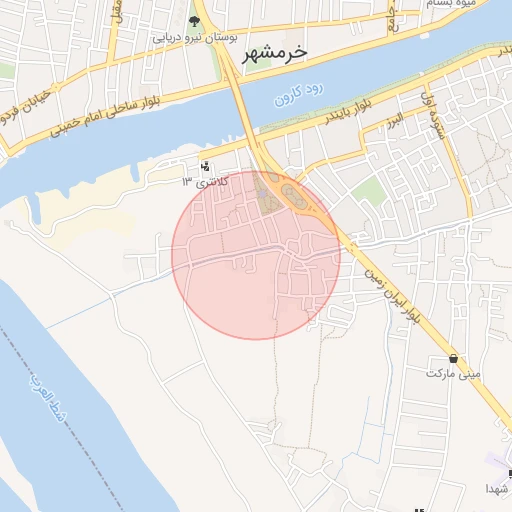Click the البرز street label
The height and width of the screenshot is (512, 512).
coord(395,121)
